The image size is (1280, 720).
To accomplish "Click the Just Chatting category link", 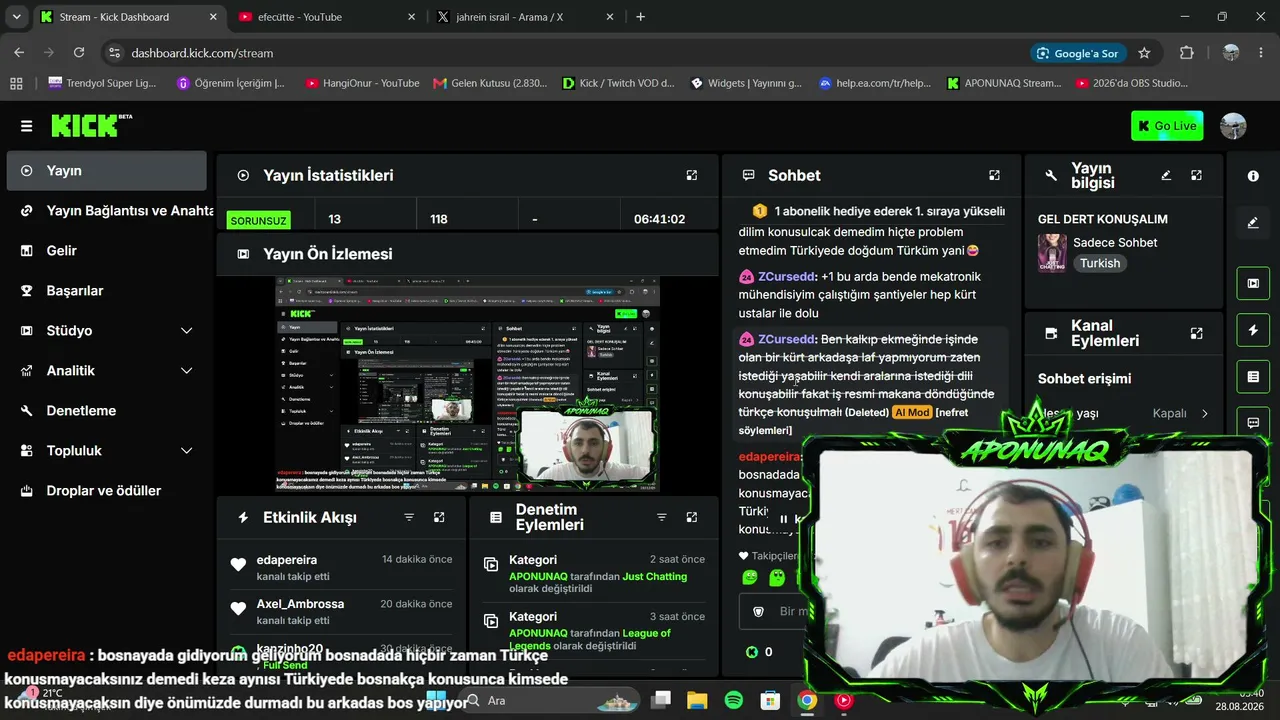I will (655, 576).
